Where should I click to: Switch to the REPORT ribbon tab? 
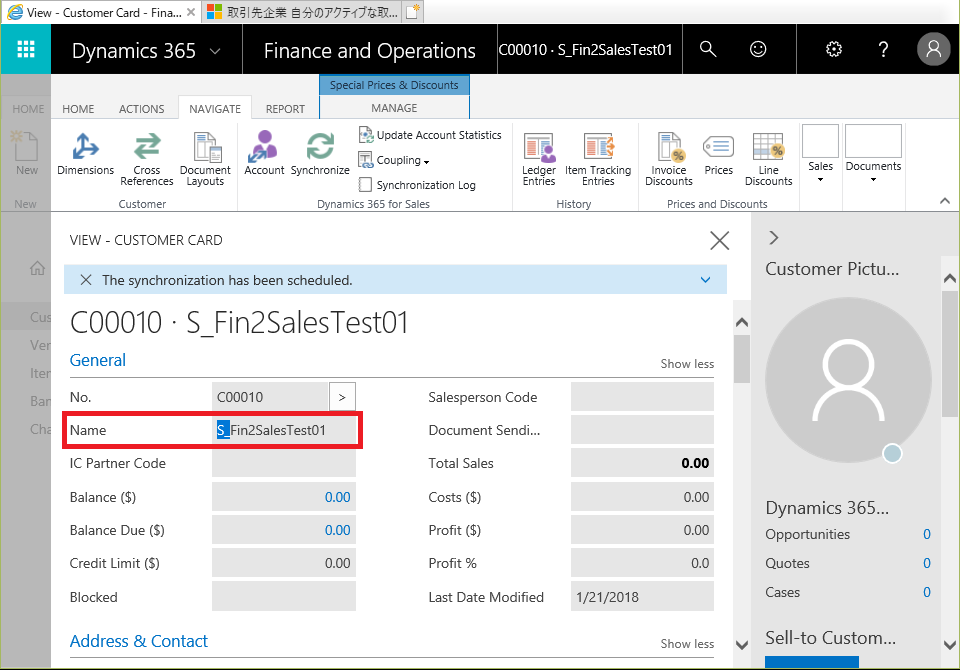point(285,108)
